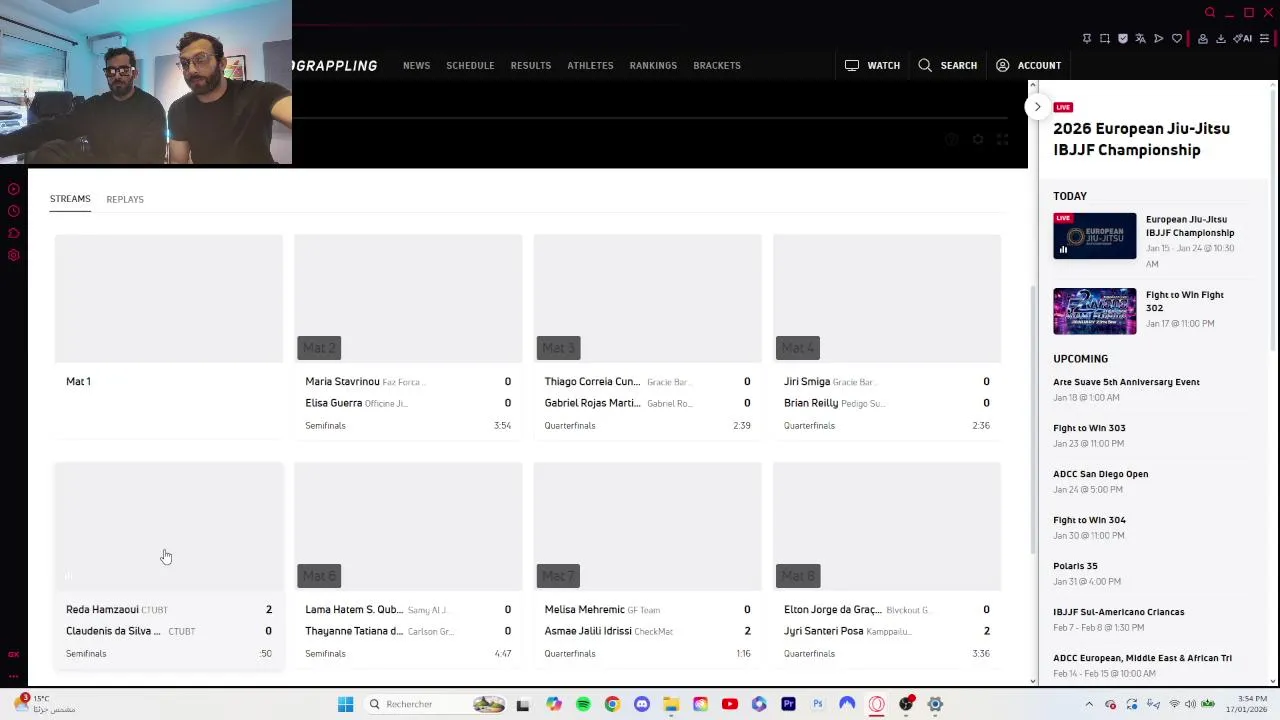Click the translate page icon in the toolbar
This screenshot has width=1280, height=720.
[x=1140, y=39]
